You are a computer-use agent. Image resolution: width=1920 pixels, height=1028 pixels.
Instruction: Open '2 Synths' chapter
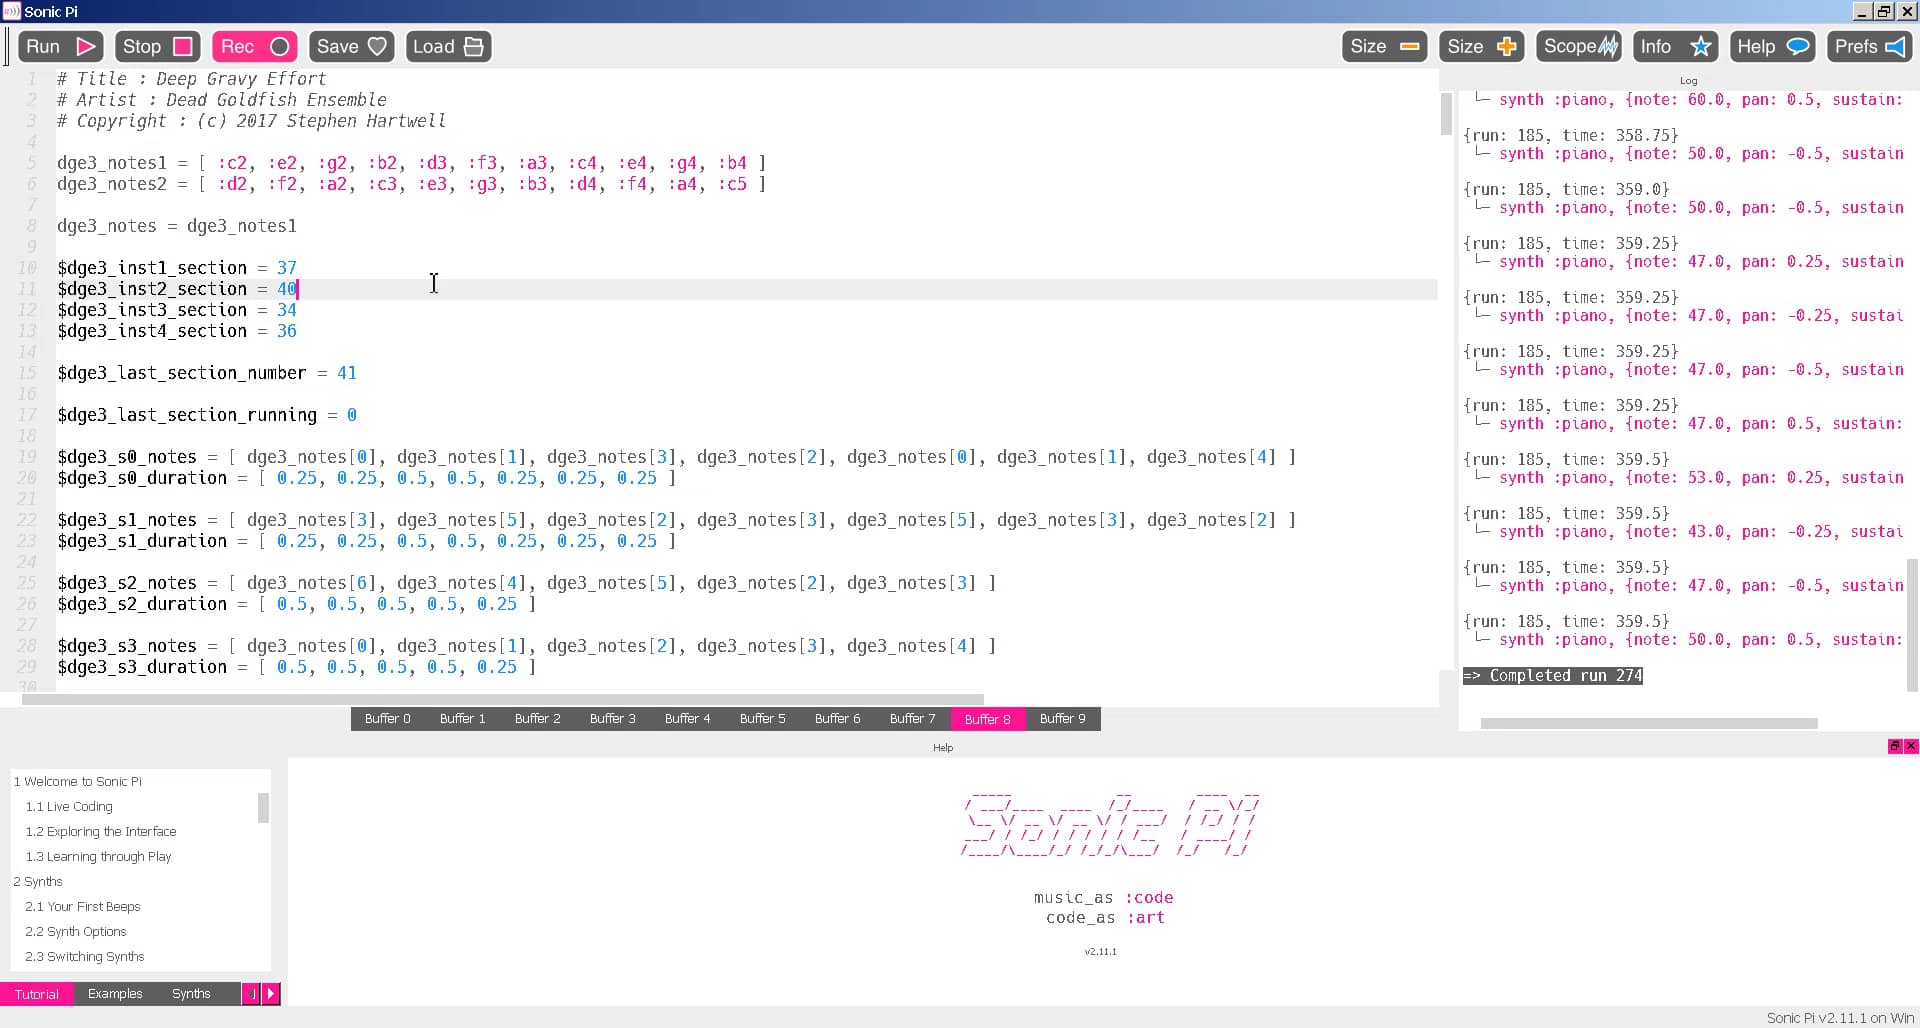point(38,882)
